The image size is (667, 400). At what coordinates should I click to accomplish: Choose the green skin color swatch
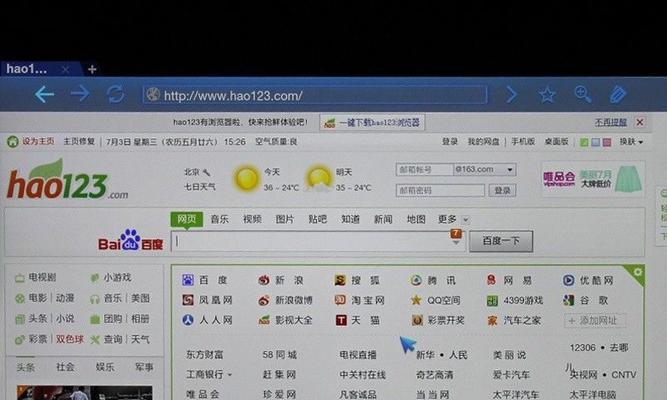(584, 142)
